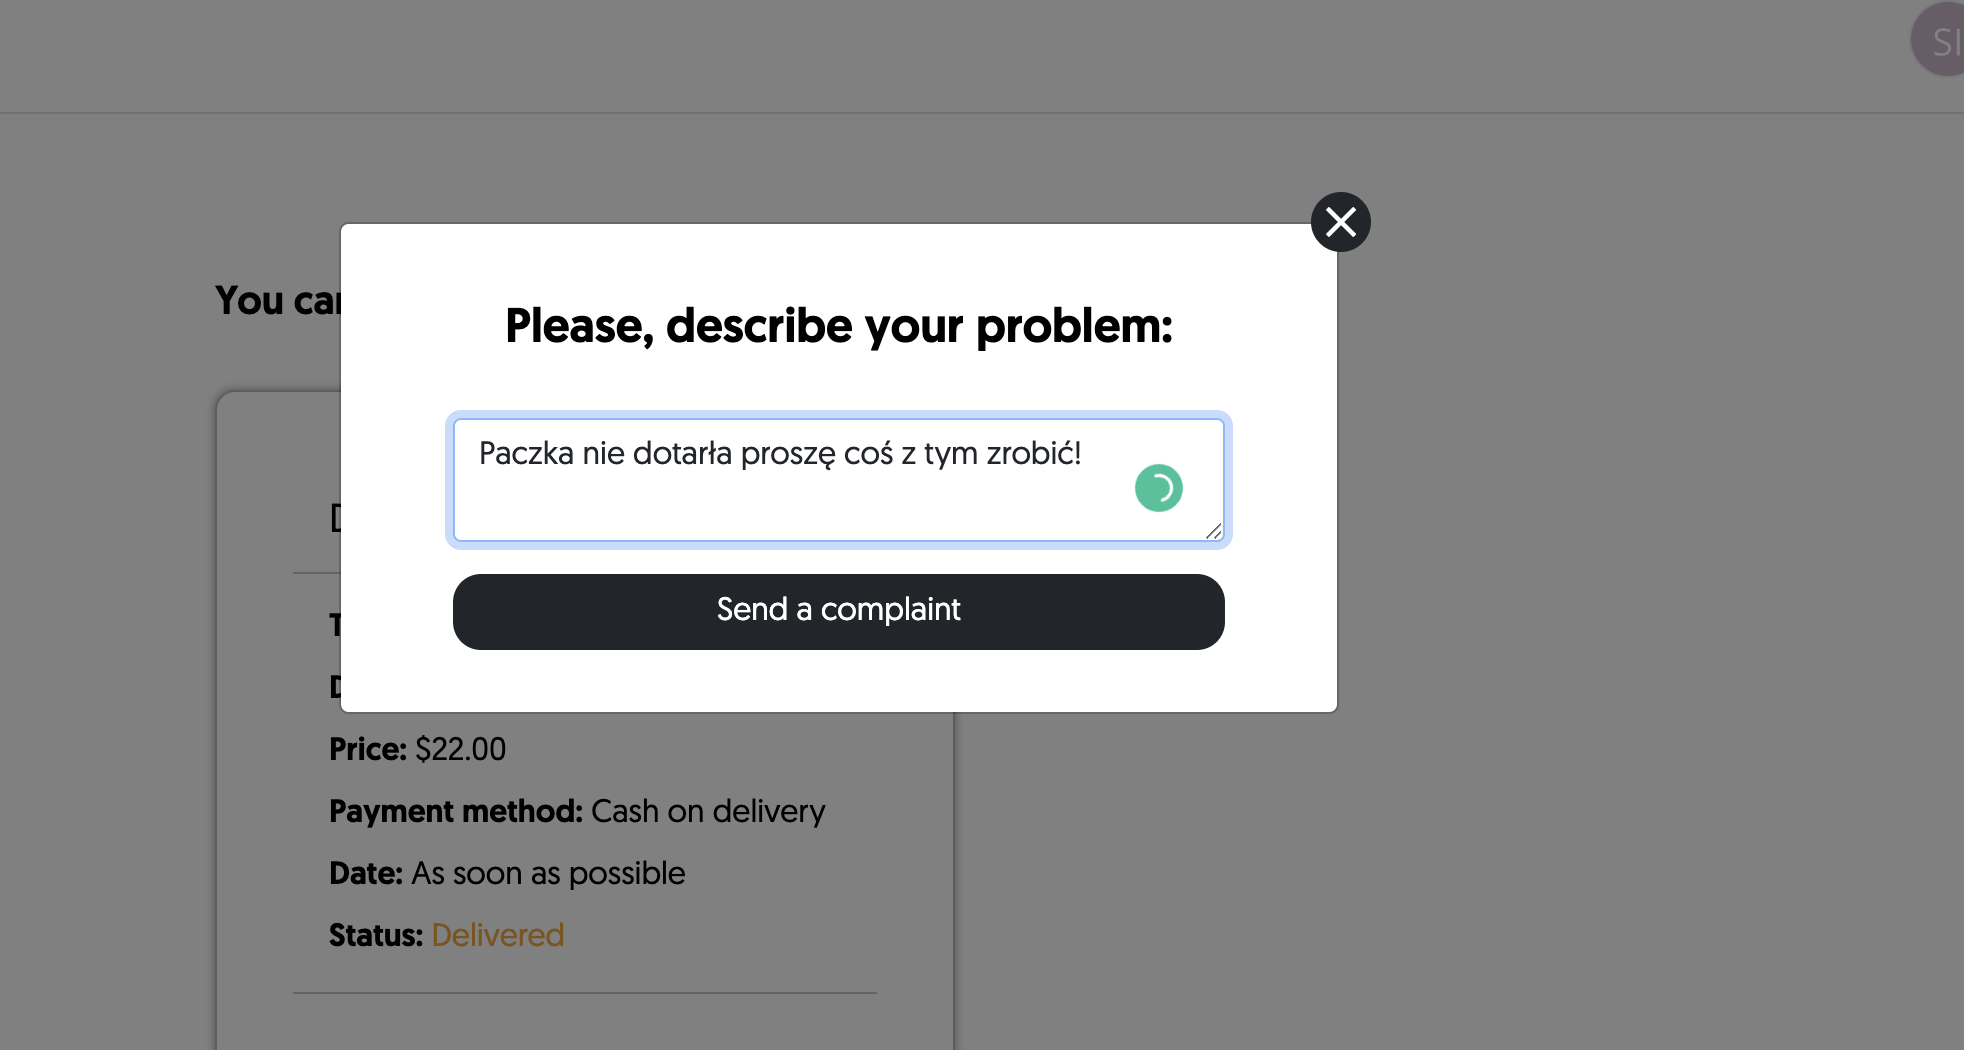Image resolution: width=1964 pixels, height=1050 pixels.
Task: Click the "Cash on delivery" payment value
Action: [708, 811]
